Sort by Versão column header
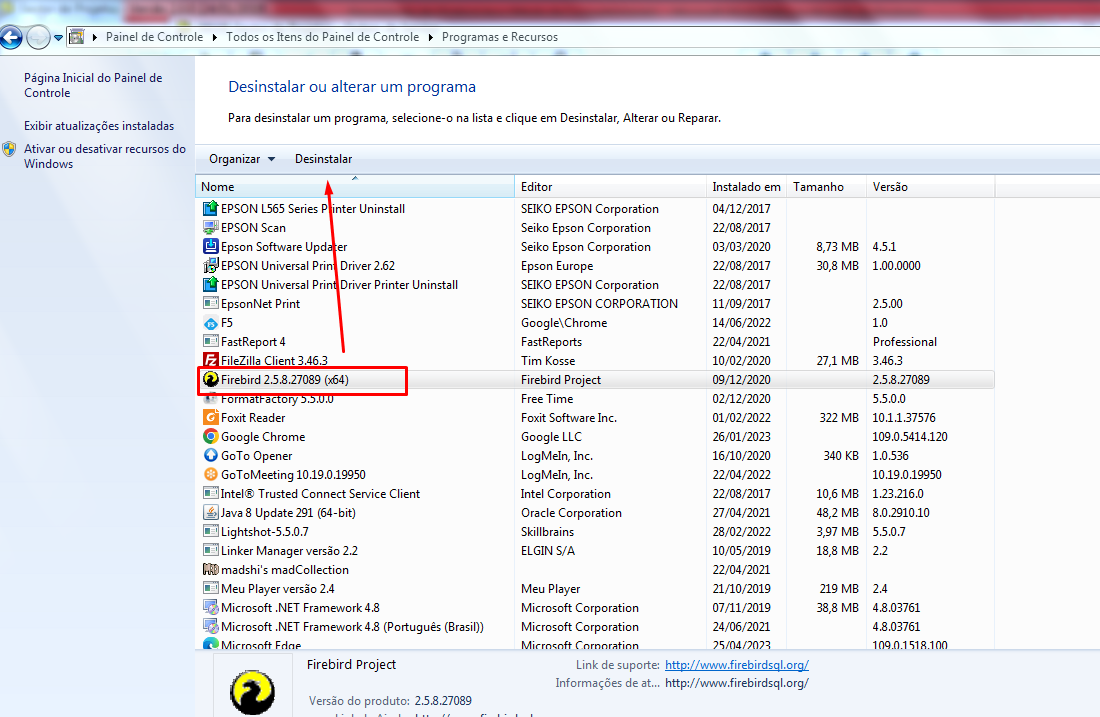Image resolution: width=1100 pixels, height=717 pixels. pos(930,187)
